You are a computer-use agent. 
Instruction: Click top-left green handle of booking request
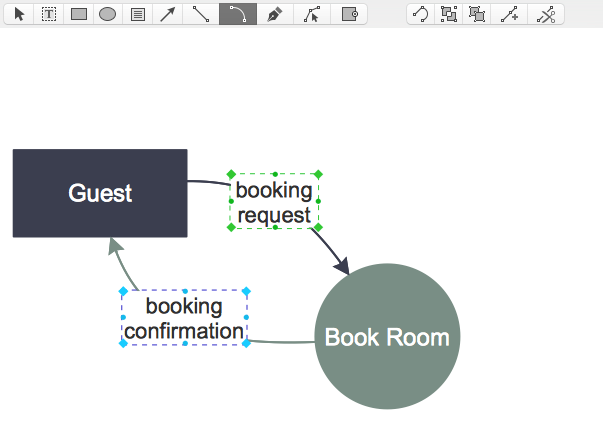coord(231,174)
